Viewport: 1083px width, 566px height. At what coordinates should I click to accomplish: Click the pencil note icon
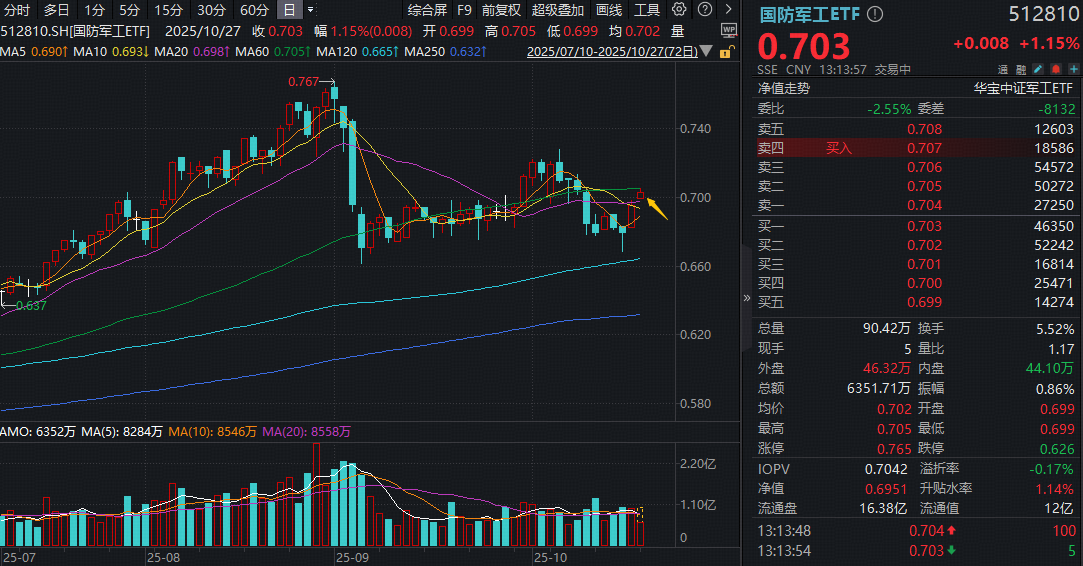pyautogui.click(x=1039, y=70)
